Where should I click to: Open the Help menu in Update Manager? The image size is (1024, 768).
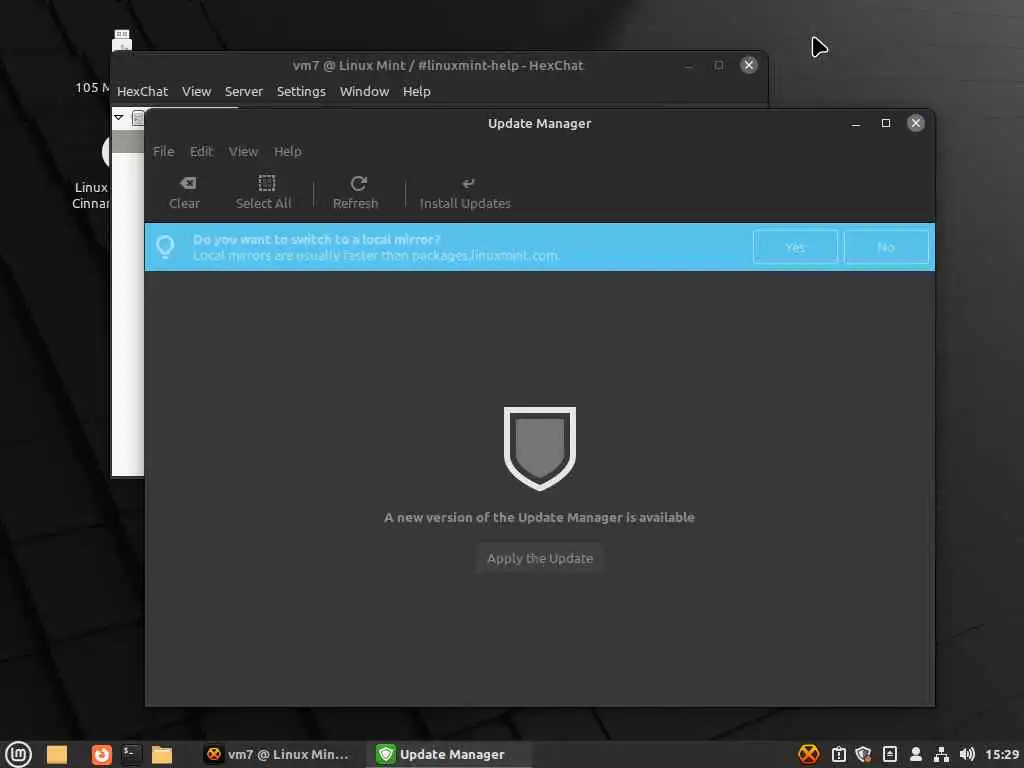(287, 152)
